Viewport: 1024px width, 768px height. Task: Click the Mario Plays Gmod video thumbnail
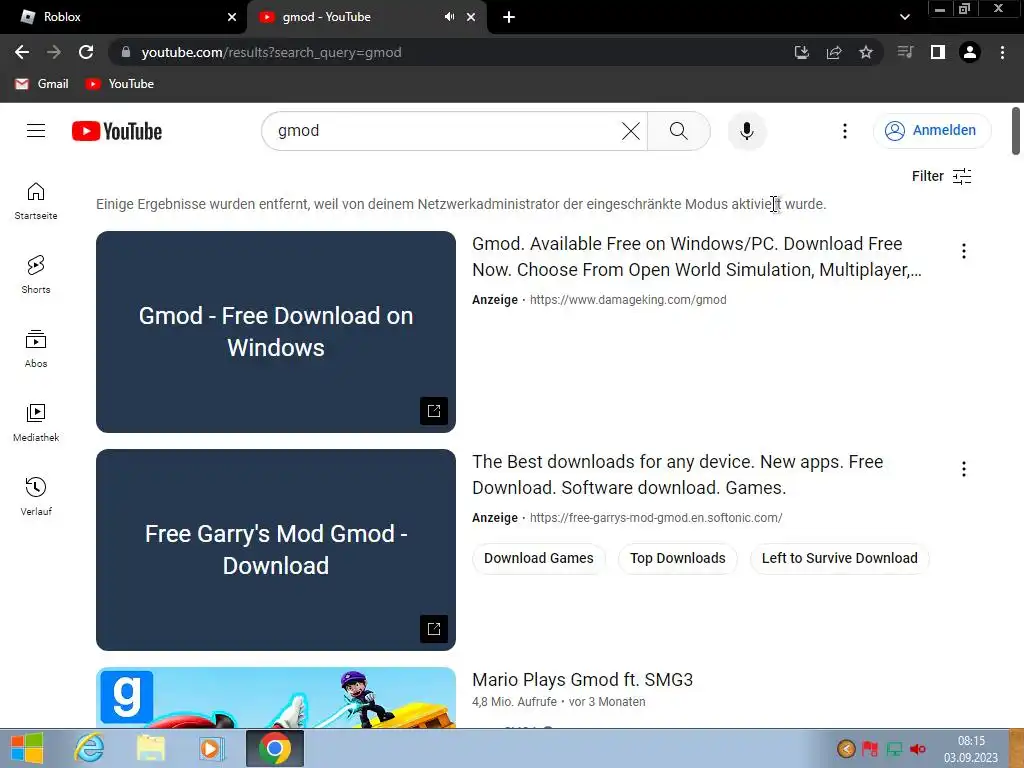tap(276, 697)
